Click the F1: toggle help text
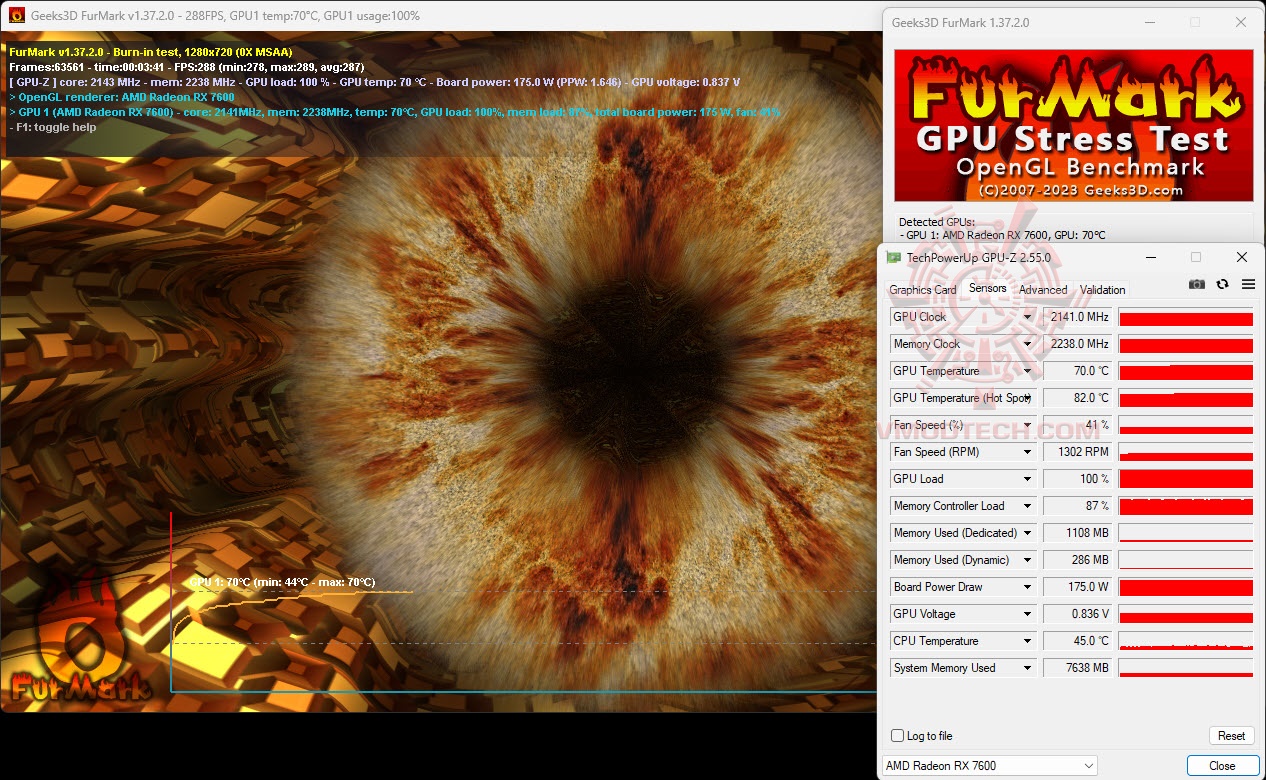 53,127
